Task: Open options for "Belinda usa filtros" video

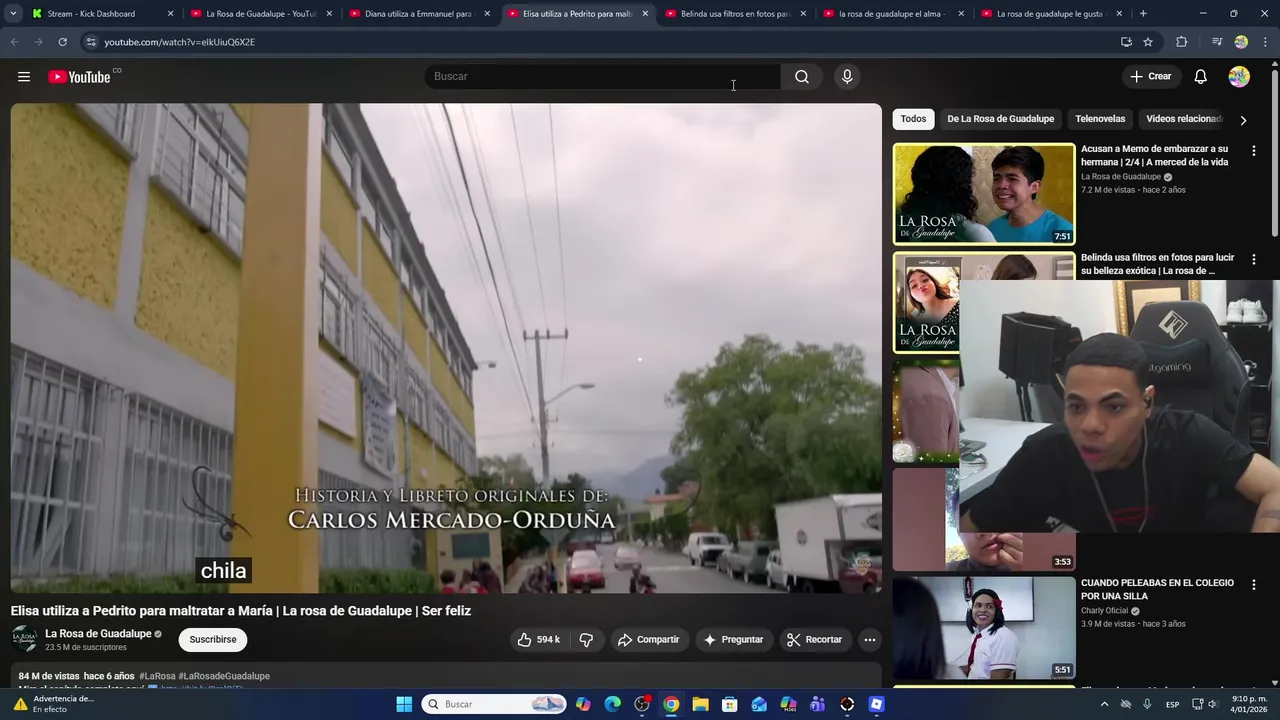Action: pos(1253,260)
